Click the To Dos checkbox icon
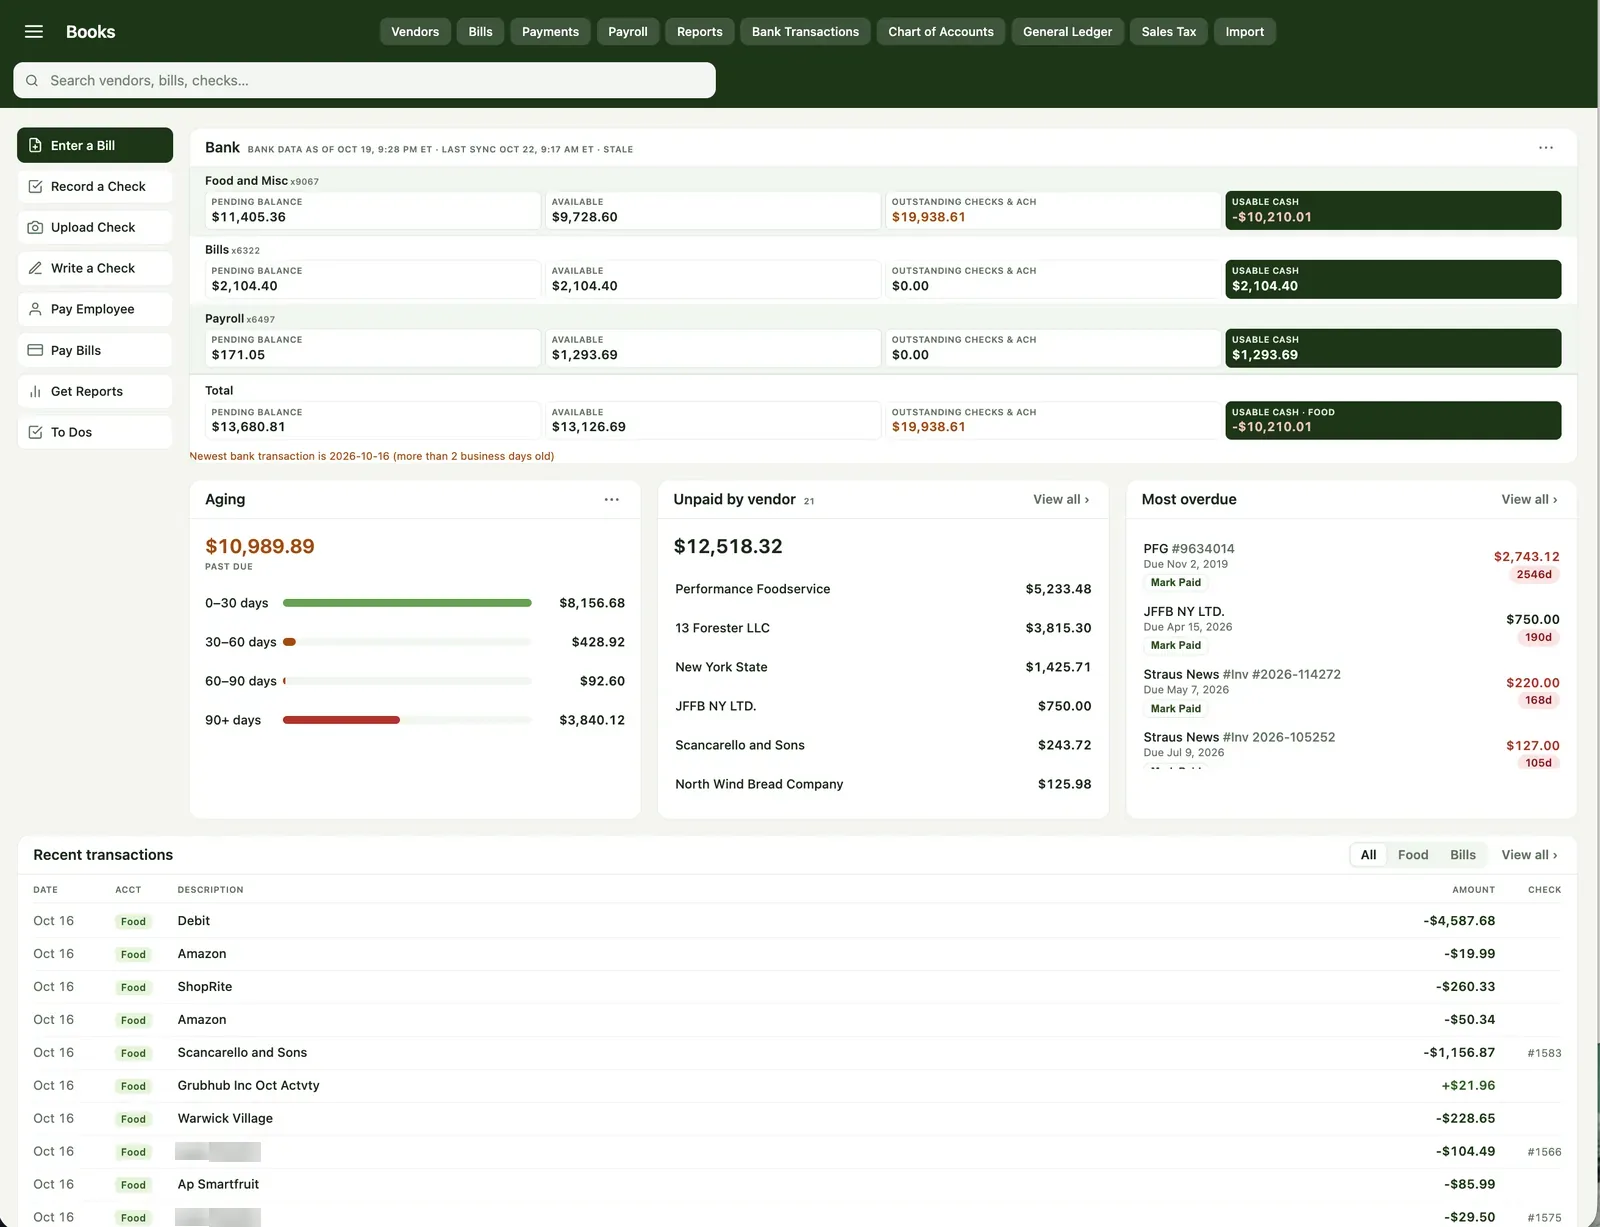Image resolution: width=1600 pixels, height=1227 pixels. coord(35,432)
